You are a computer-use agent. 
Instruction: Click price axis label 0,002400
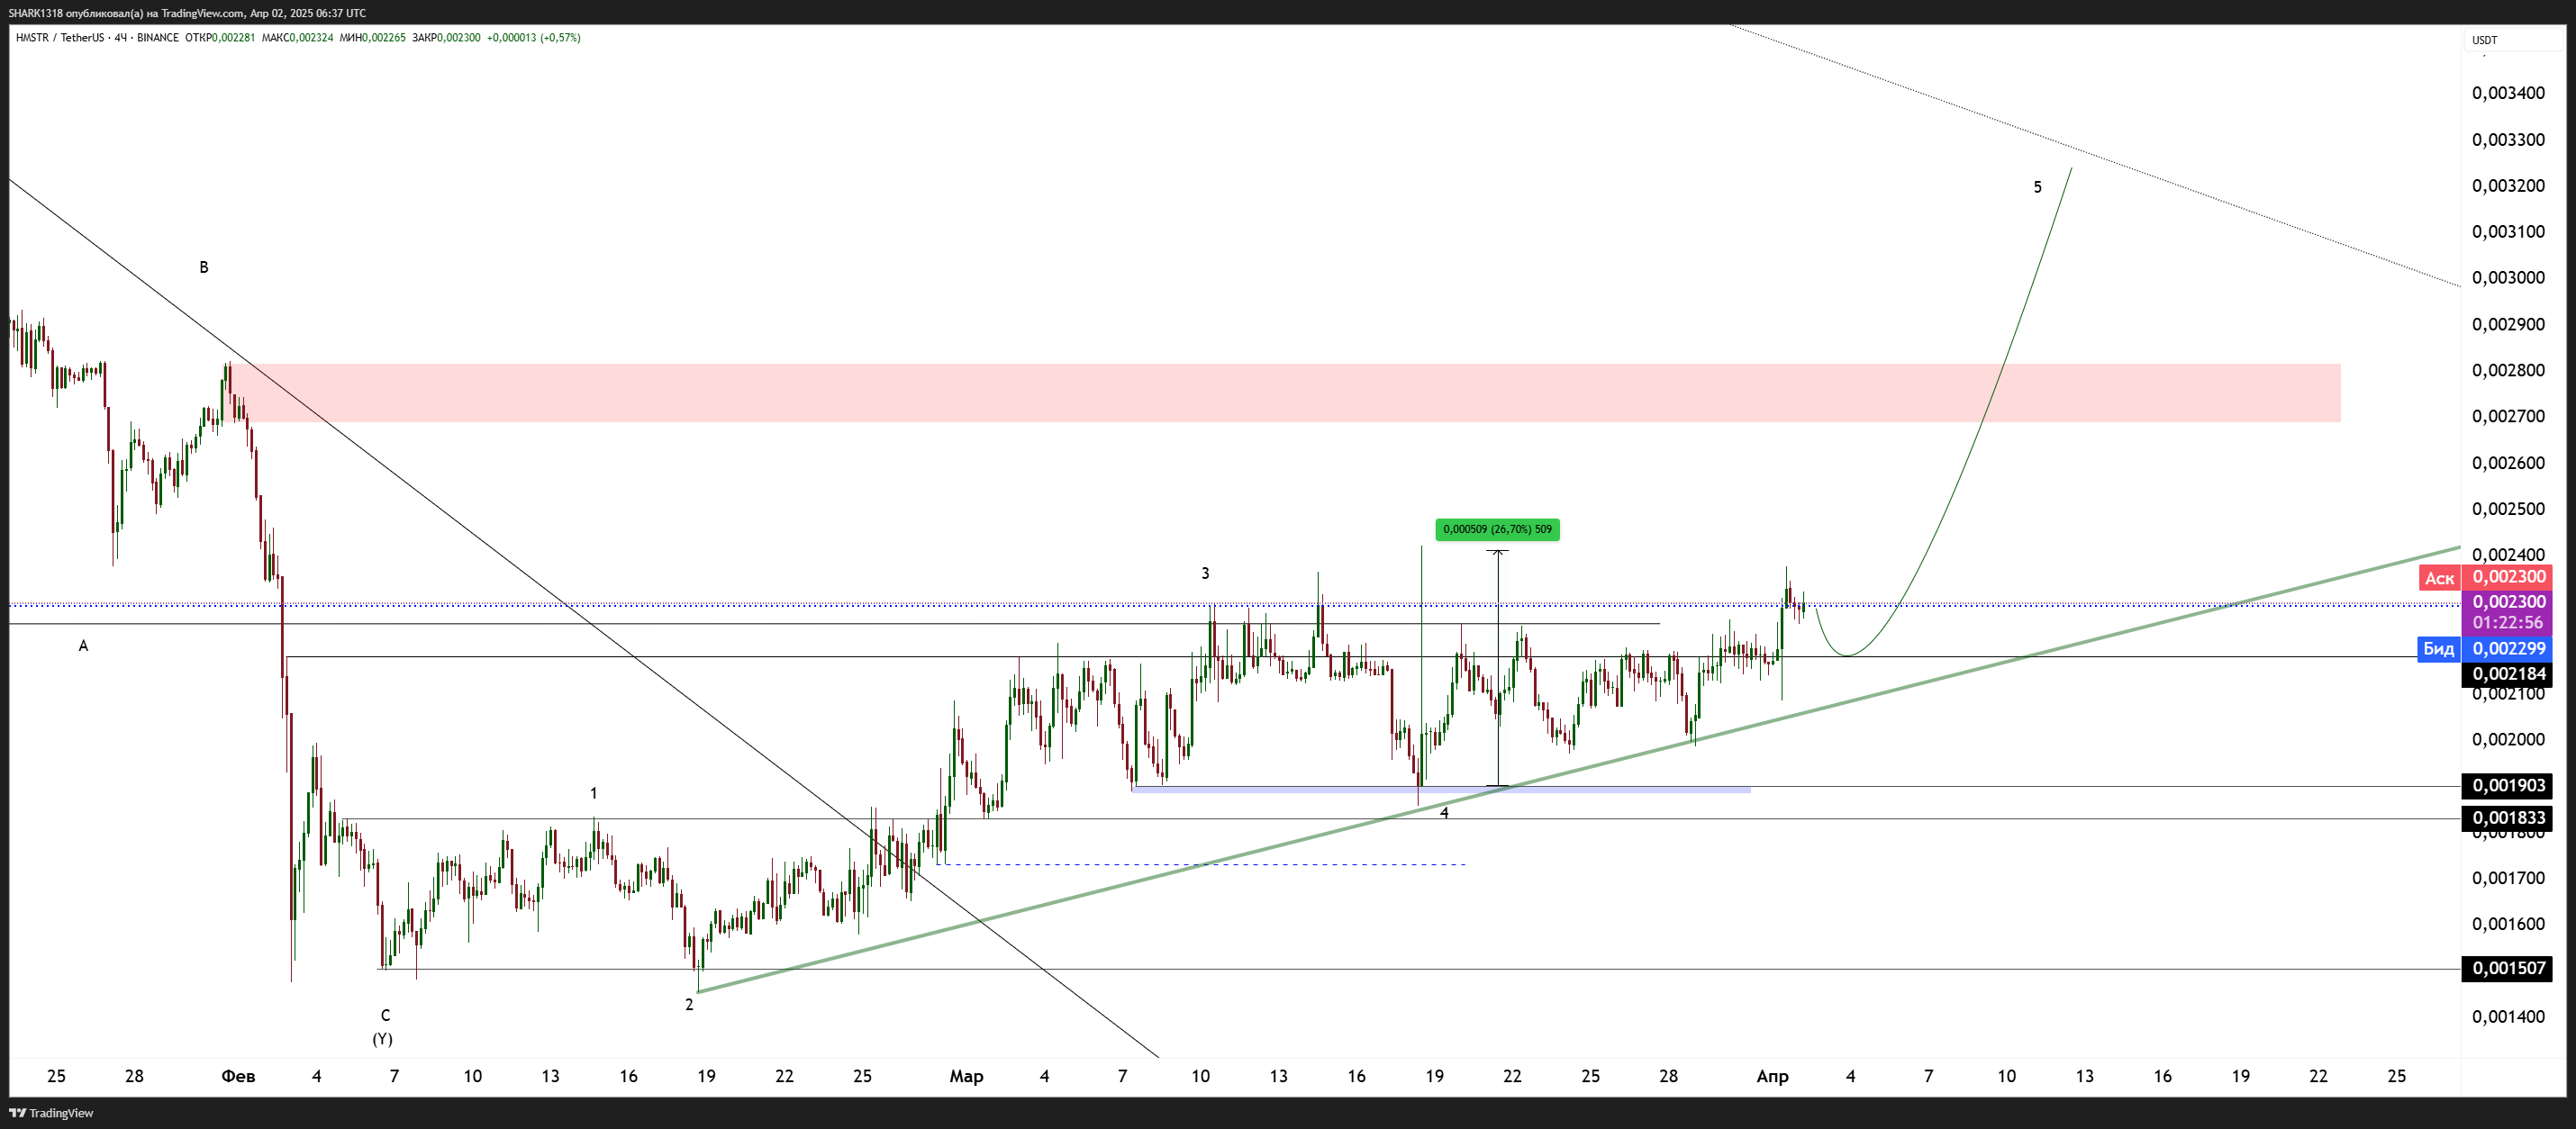[2508, 554]
